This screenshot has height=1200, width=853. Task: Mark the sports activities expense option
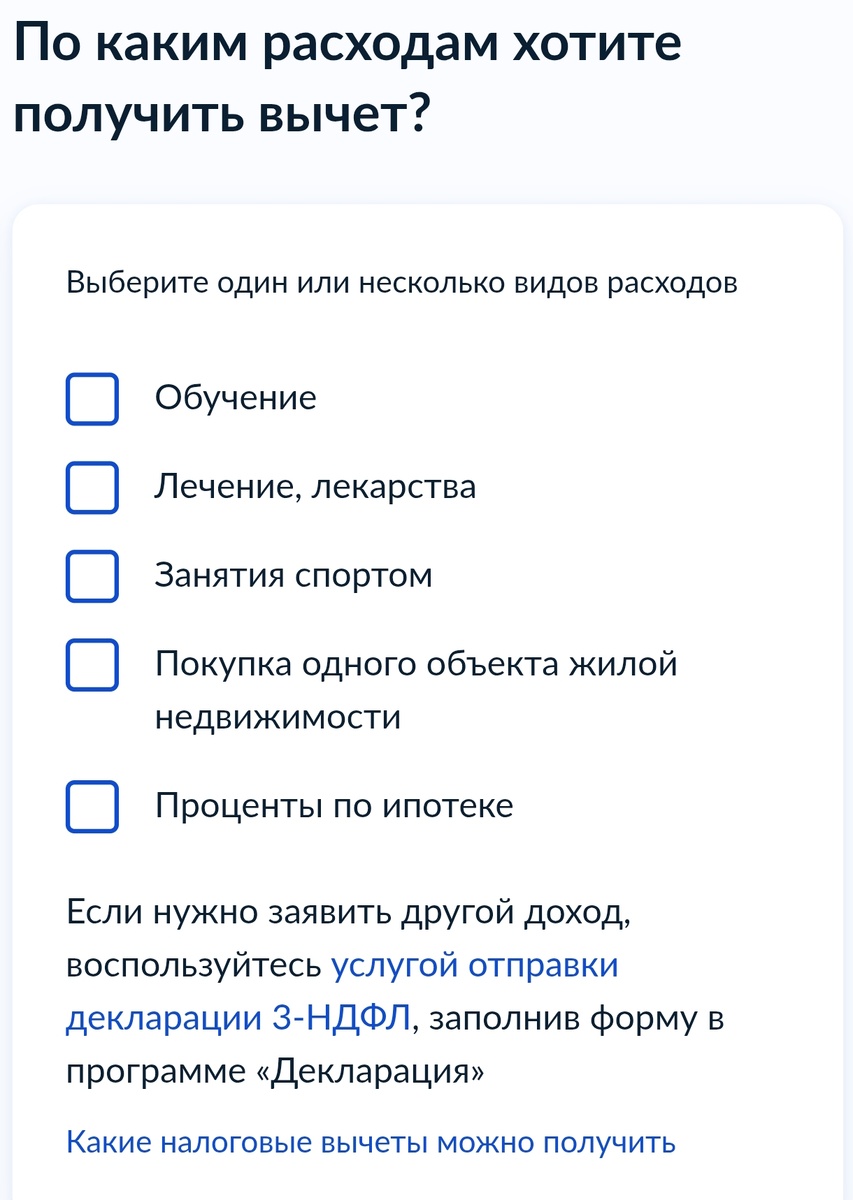click(92, 575)
